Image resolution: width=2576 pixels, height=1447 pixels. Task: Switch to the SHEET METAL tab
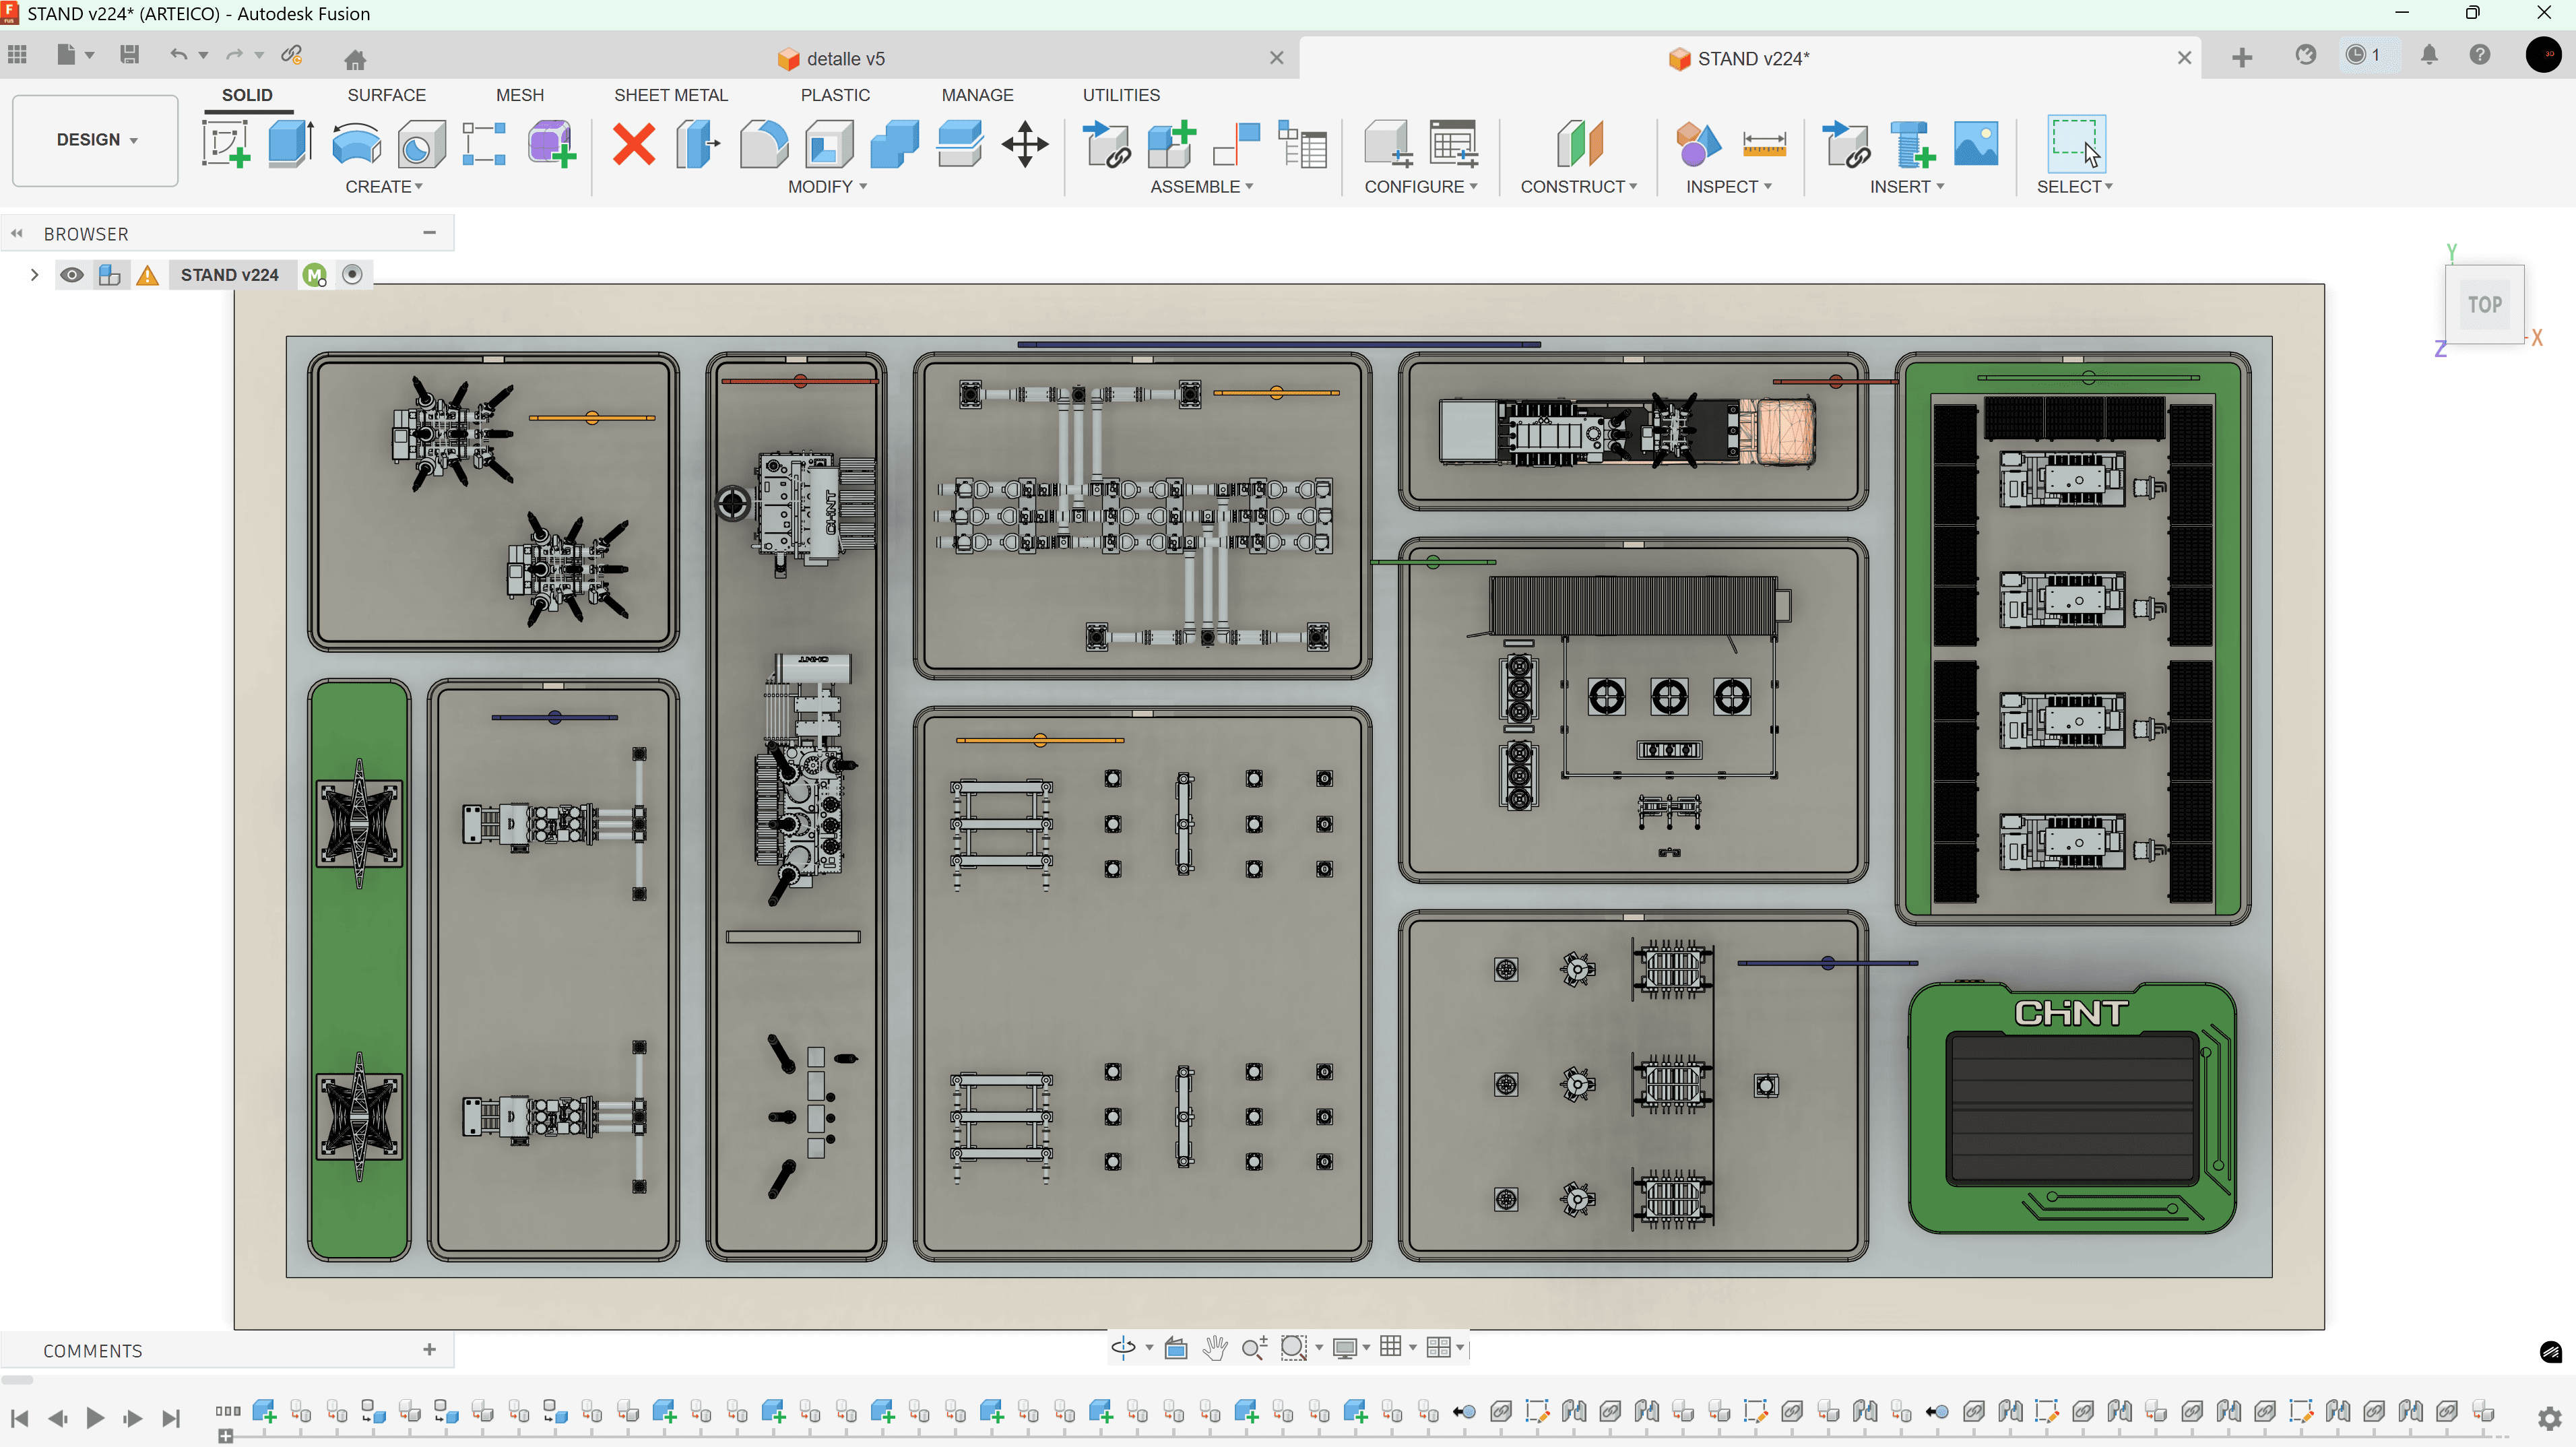(x=670, y=95)
